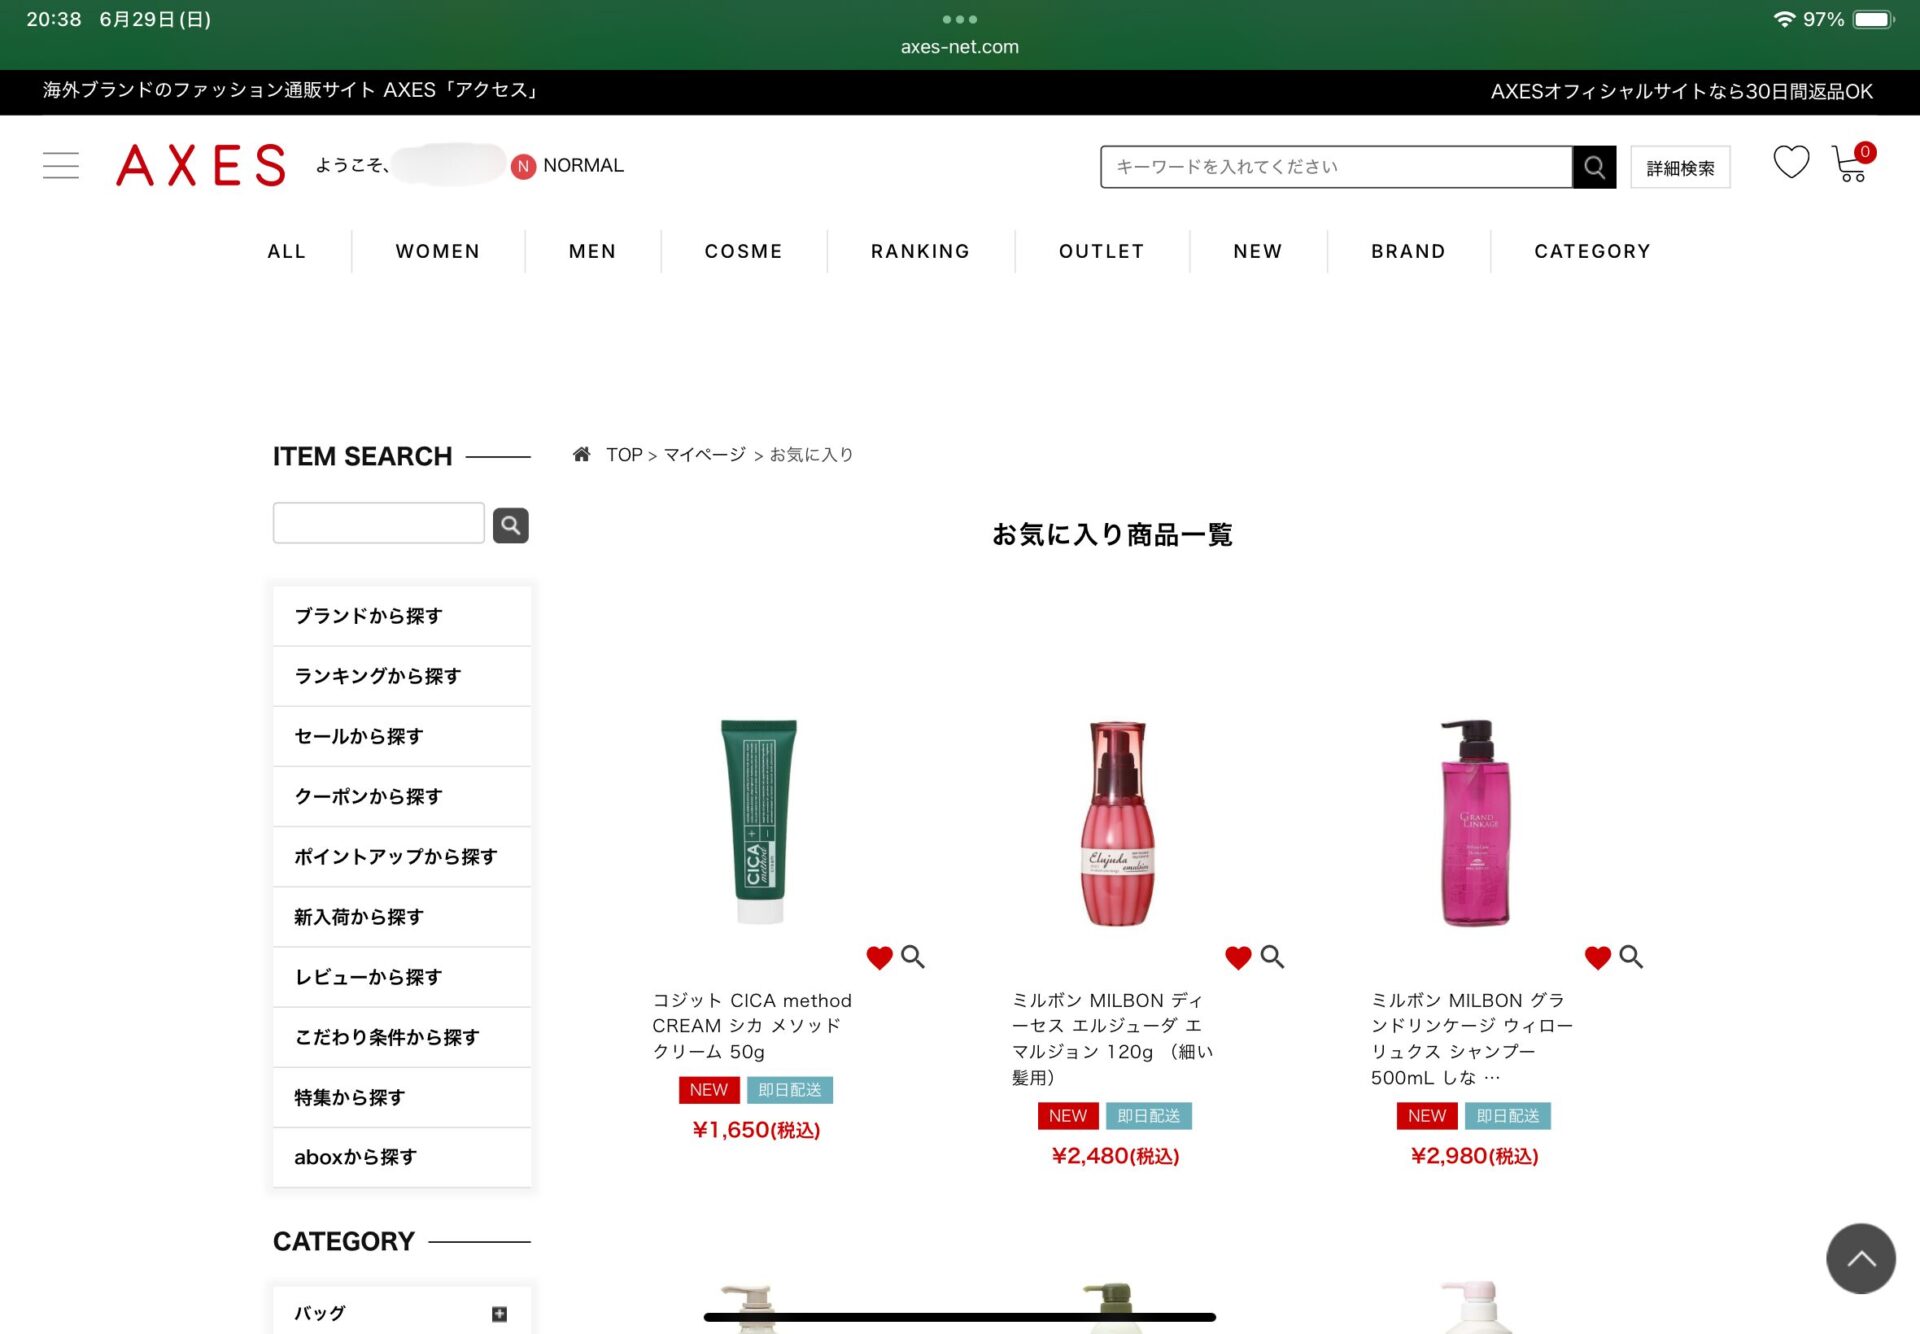The image size is (1920, 1334).
Task: Unfavorite Milbon Elujuda Emulsion heart
Action: 1238,958
